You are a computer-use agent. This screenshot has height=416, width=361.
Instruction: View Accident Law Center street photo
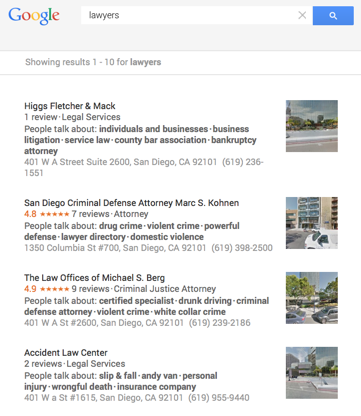click(312, 373)
